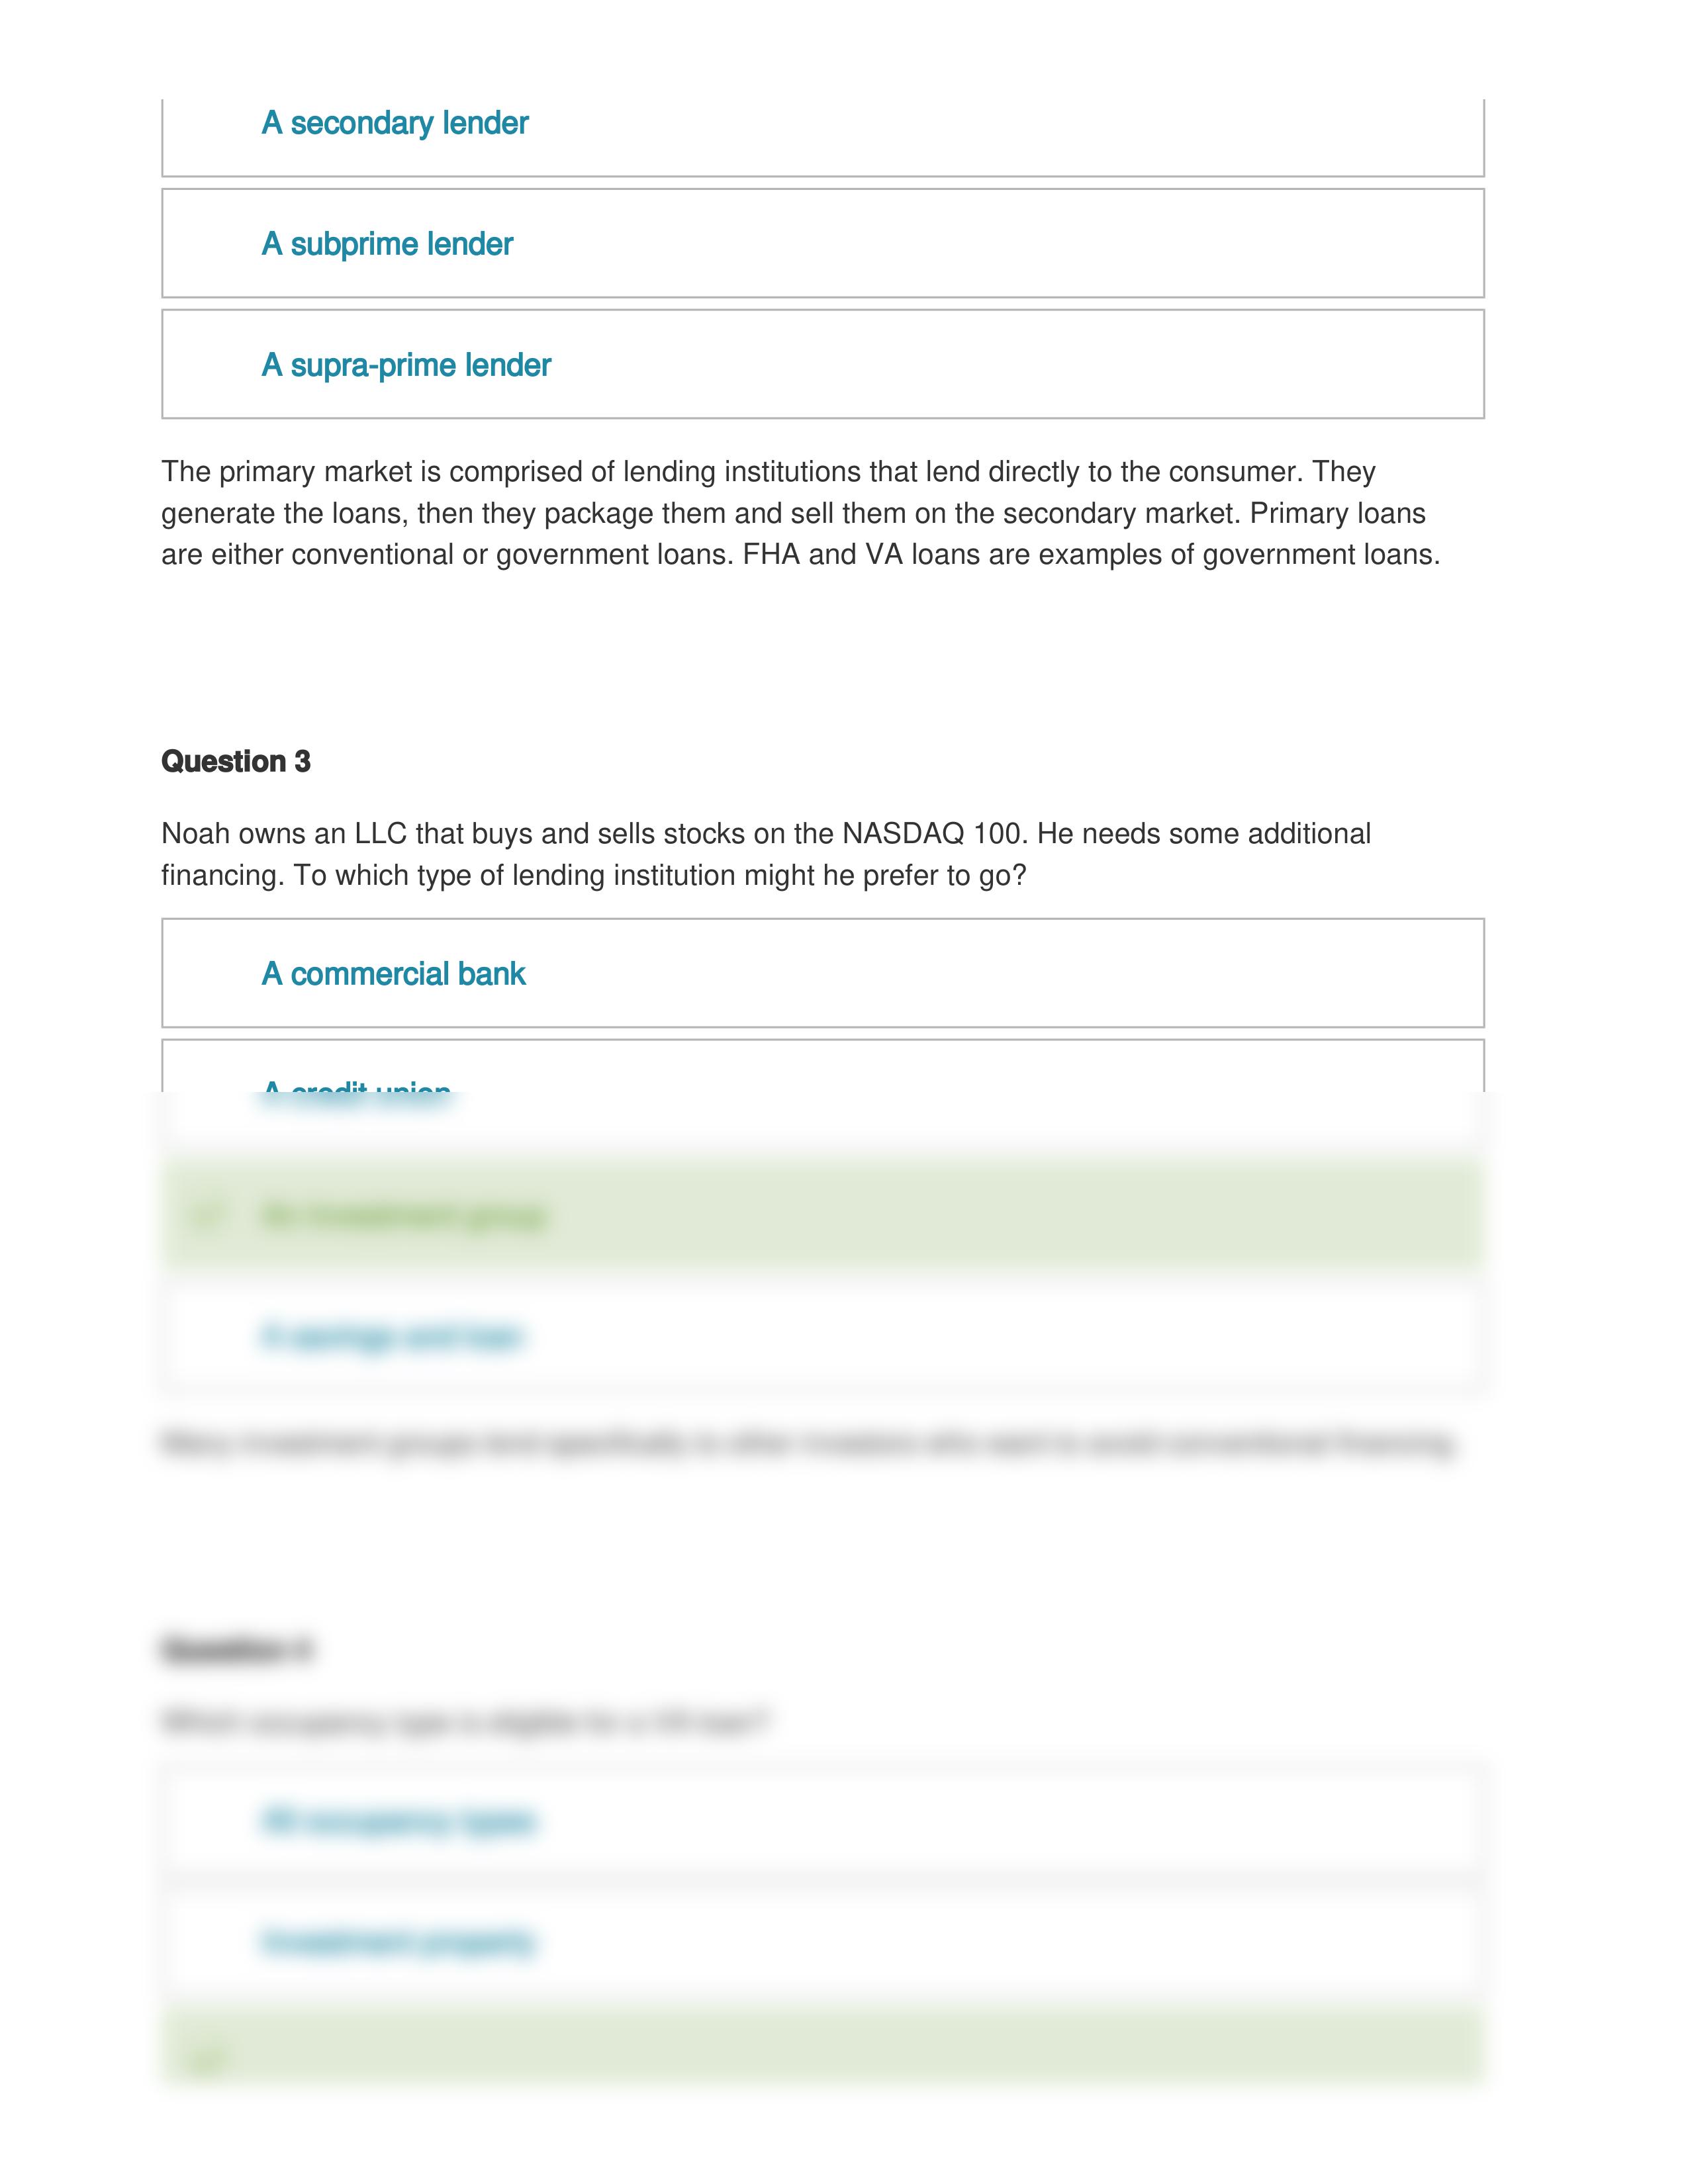Scroll down to view more questions
Viewport: 1688px width, 2184px height.
pos(844,2127)
